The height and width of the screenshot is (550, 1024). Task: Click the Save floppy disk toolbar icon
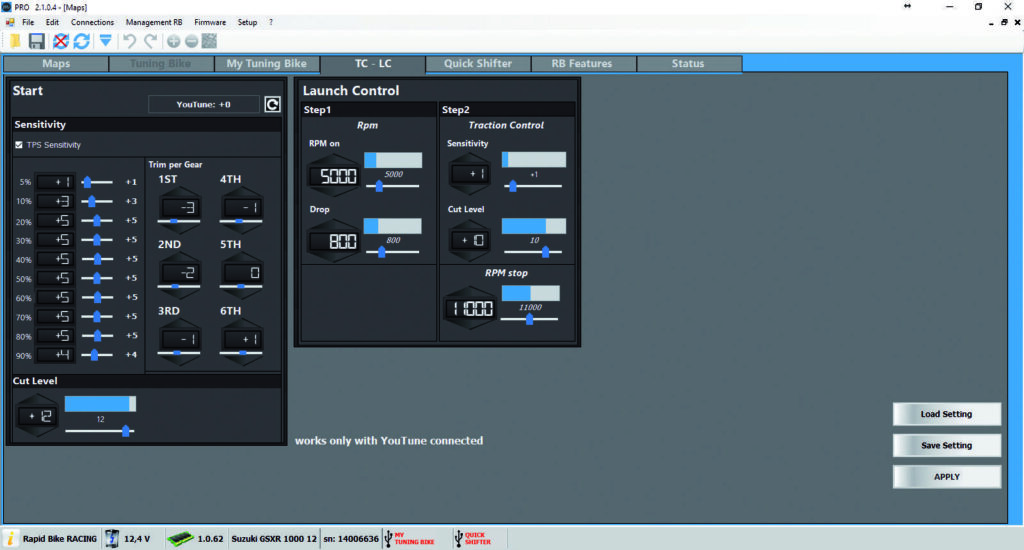click(x=36, y=41)
